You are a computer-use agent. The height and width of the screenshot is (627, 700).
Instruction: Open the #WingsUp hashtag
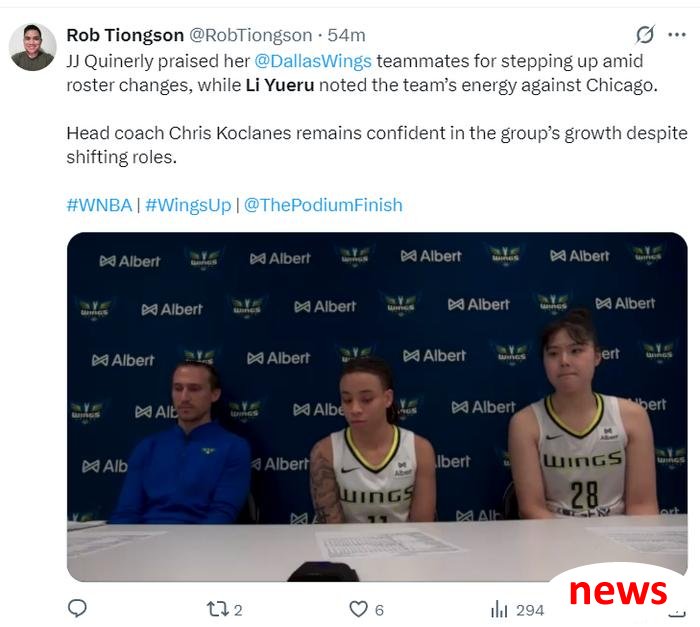pyautogui.click(x=188, y=205)
